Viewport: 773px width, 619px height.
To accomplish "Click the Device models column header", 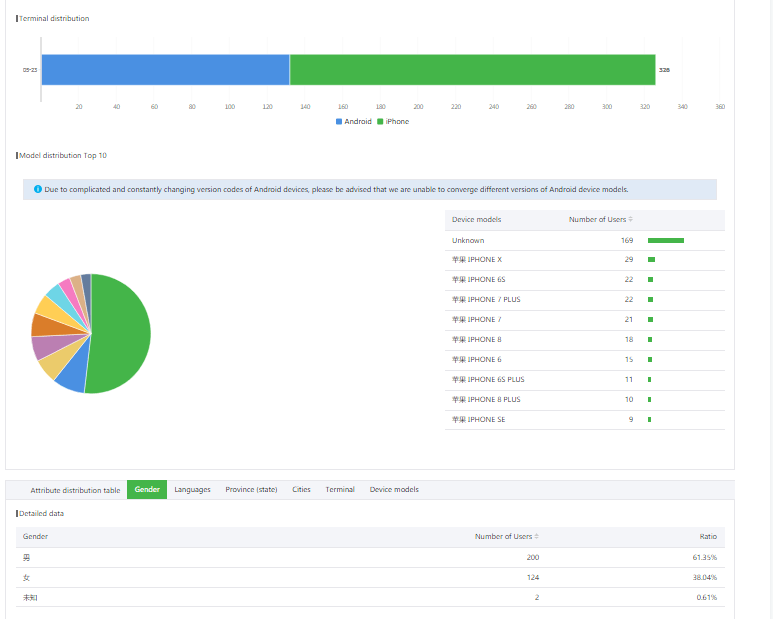I will [x=477, y=220].
